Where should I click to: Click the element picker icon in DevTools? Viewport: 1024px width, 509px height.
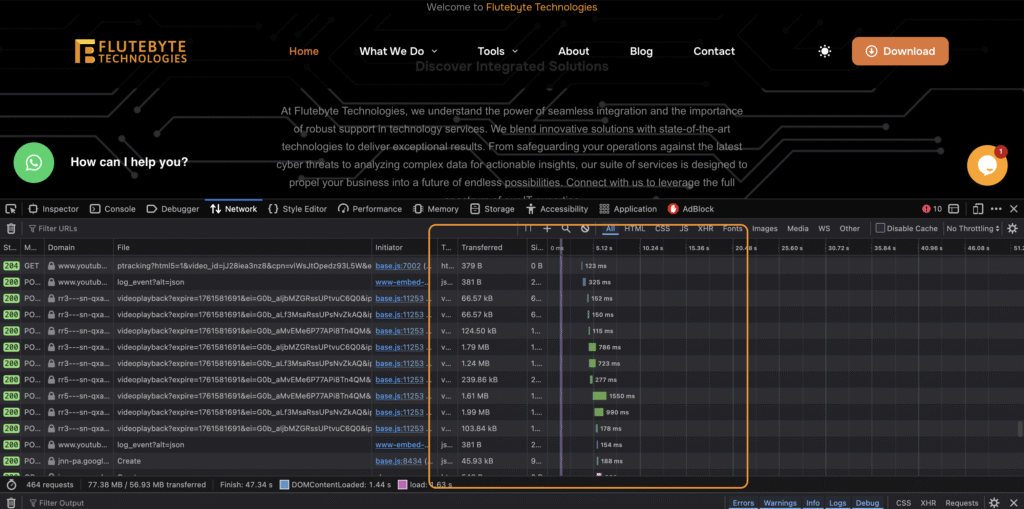11,209
